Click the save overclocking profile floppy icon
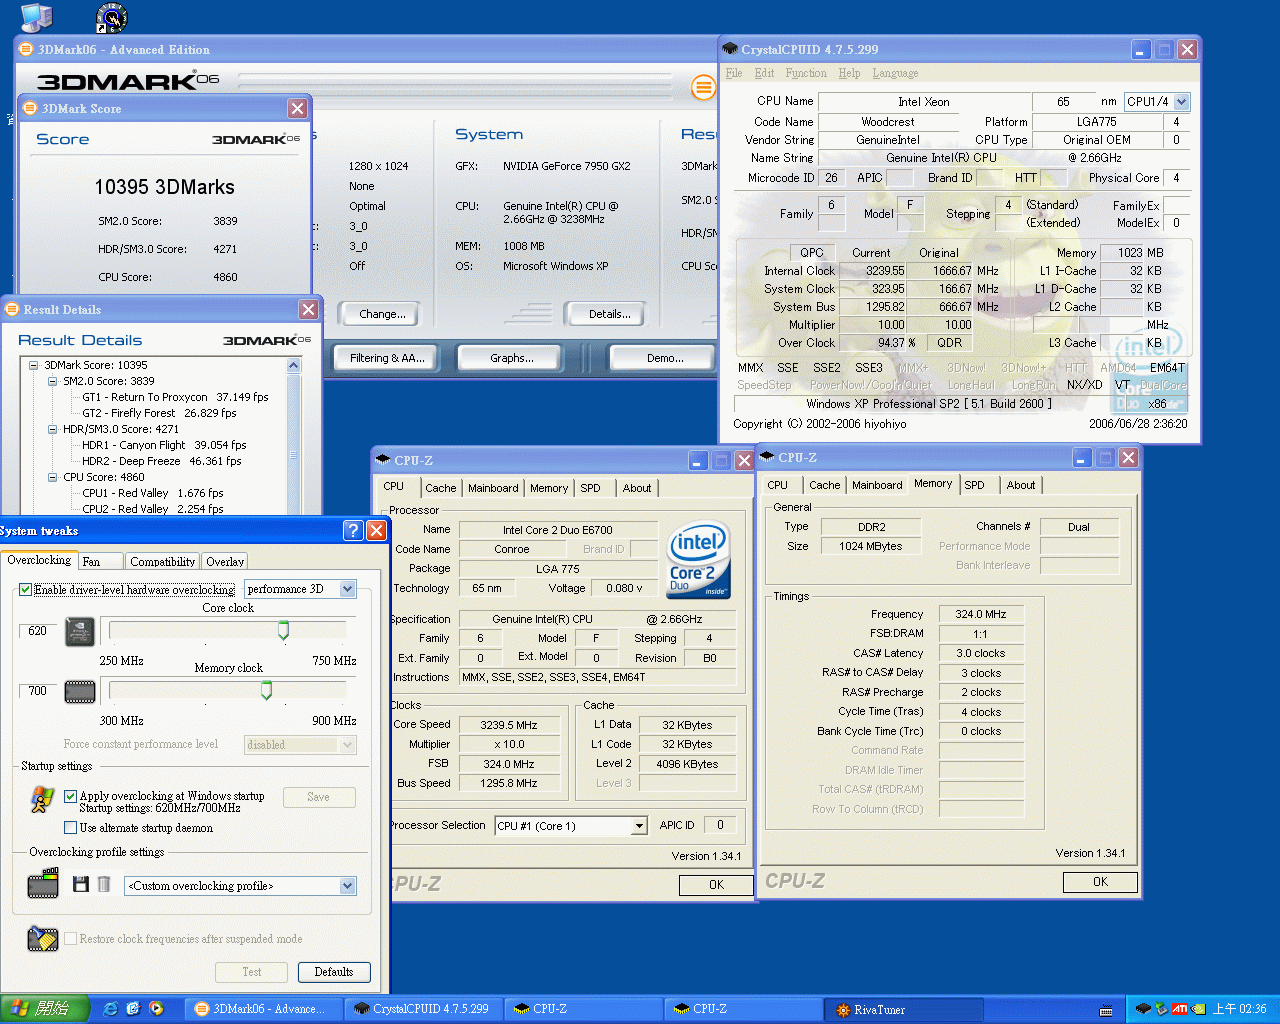Image resolution: width=1280 pixels, height=1024 pixels. tap(81, 885)
